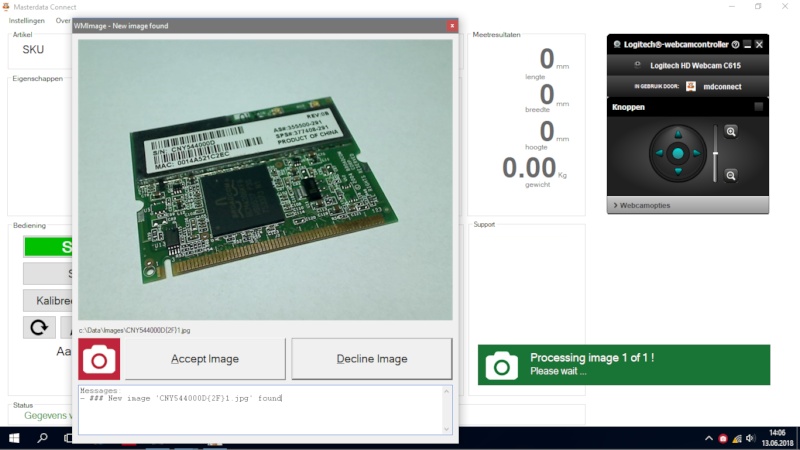Click the circular refresh arrow button

point(39,327)
